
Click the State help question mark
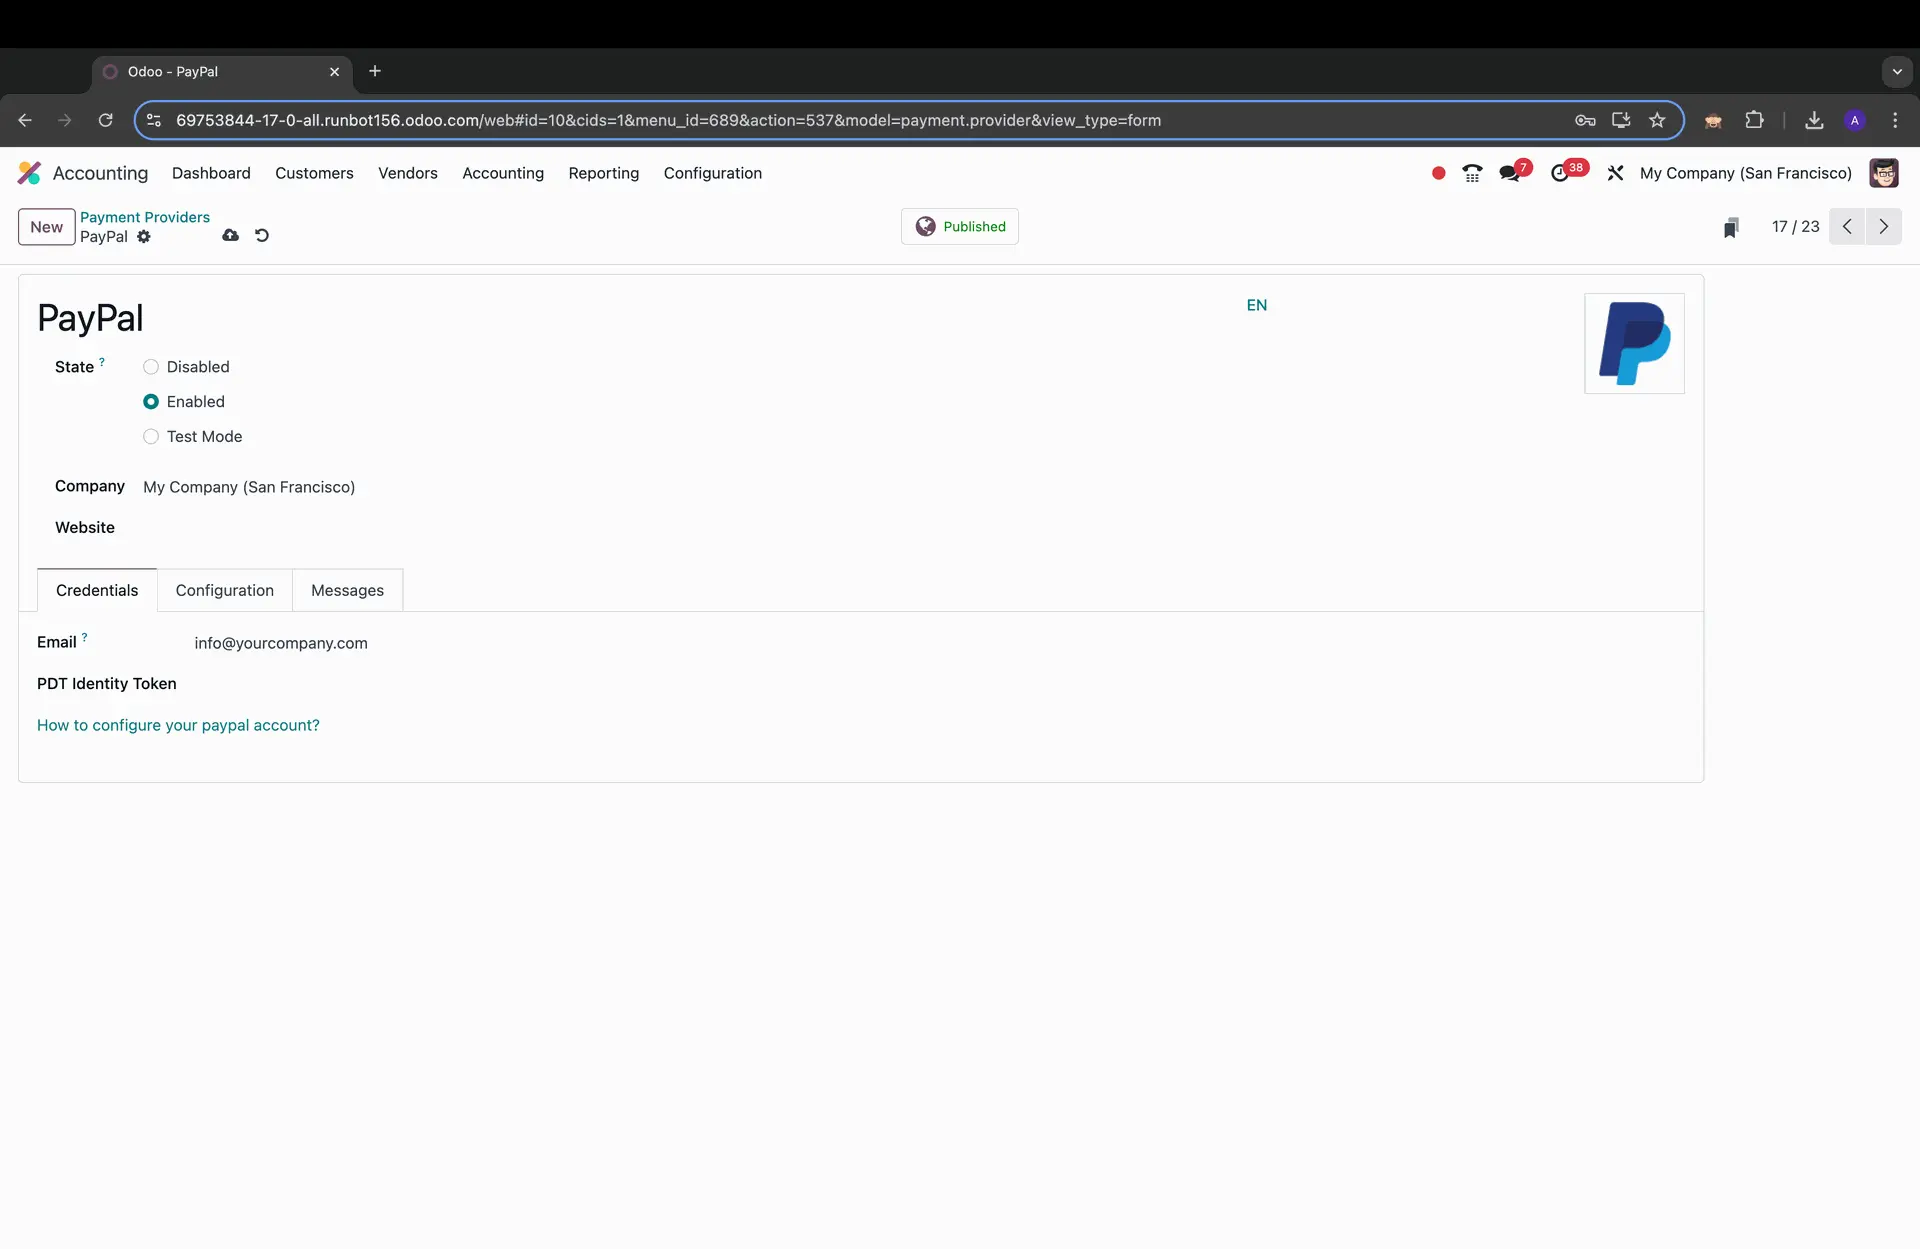point(102,362)
